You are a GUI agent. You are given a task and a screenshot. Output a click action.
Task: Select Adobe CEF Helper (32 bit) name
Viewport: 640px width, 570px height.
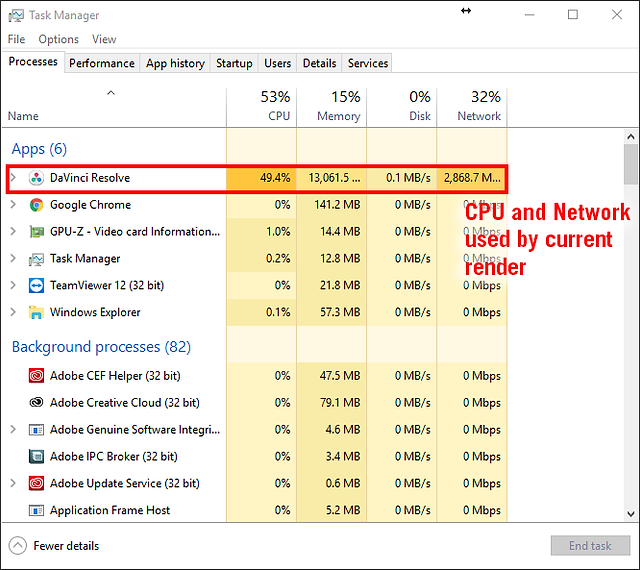click(115, 376)
